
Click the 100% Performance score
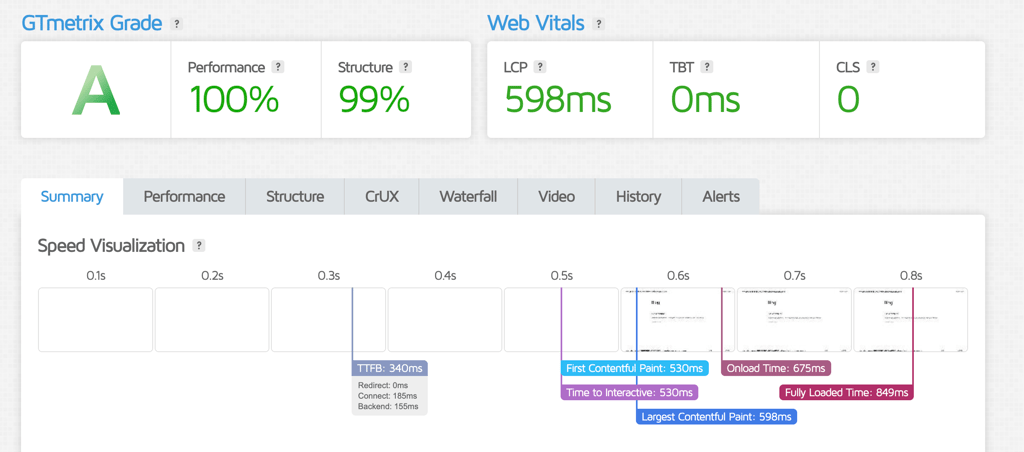tap(234, 100)
